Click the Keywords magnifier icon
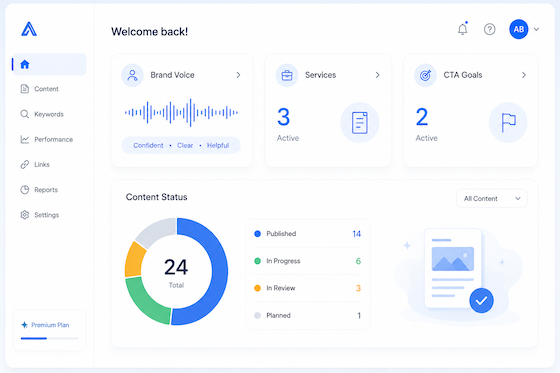 pyautogui.click(x=25, y=114)
